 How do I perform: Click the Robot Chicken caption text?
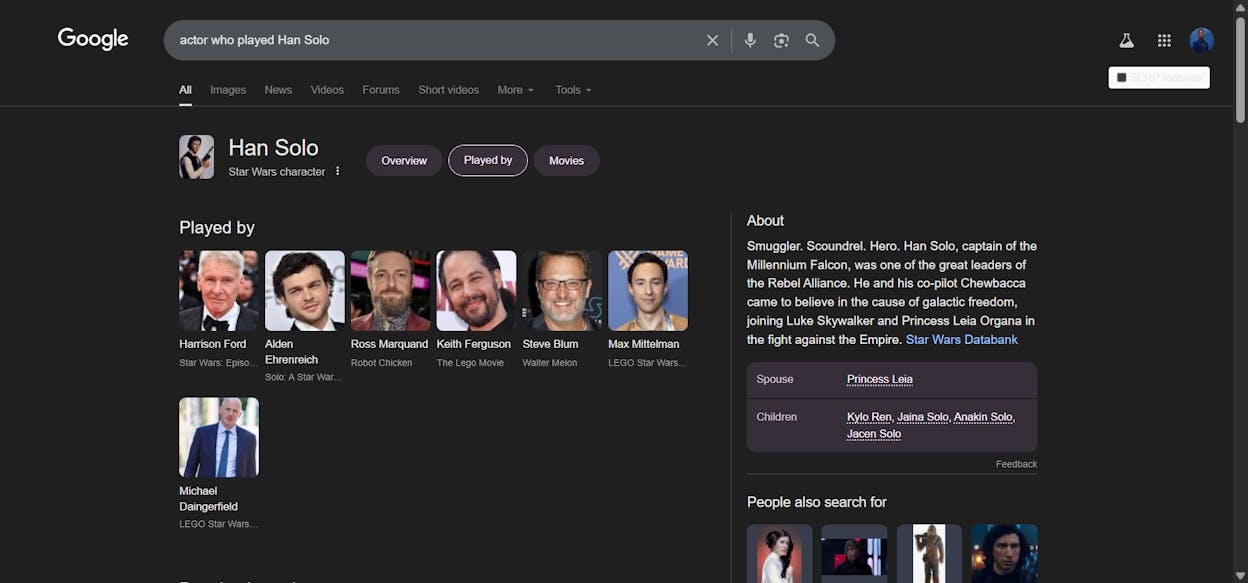tap(382, 363)
